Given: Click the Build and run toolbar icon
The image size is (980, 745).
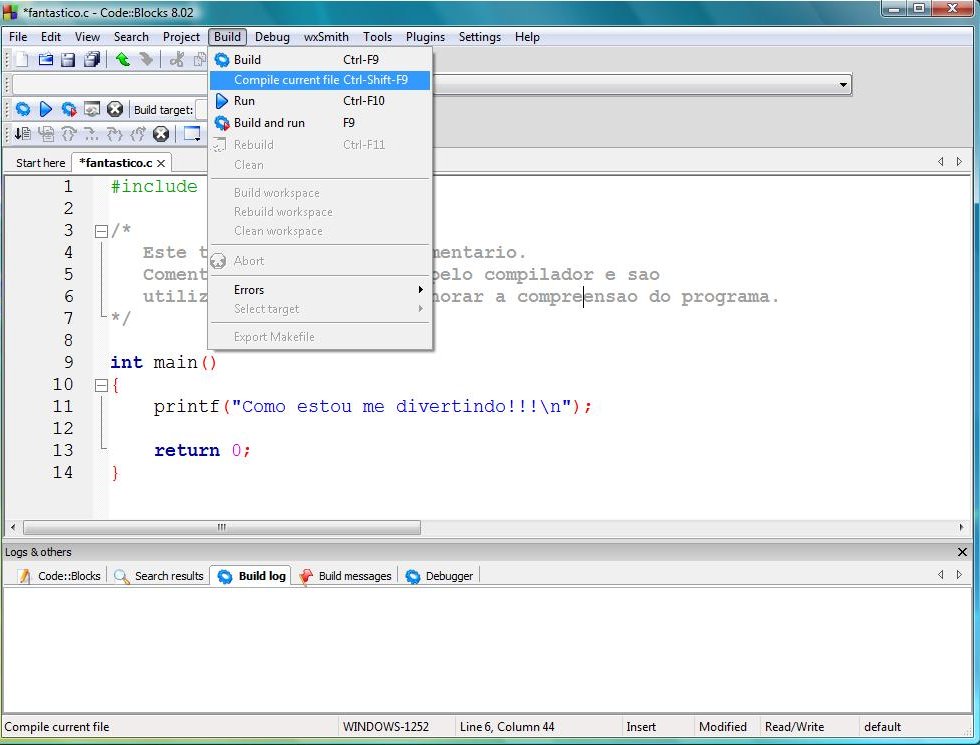Looking at the screenshot, I should tap(69, 109).
